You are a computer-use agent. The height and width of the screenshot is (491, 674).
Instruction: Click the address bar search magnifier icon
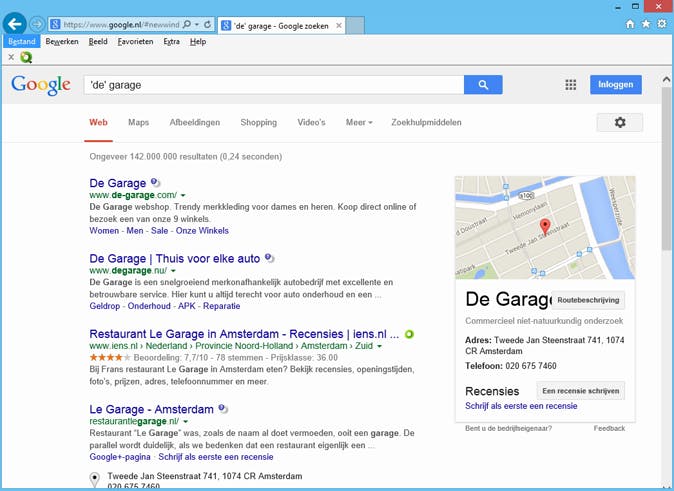pos(187,25)
